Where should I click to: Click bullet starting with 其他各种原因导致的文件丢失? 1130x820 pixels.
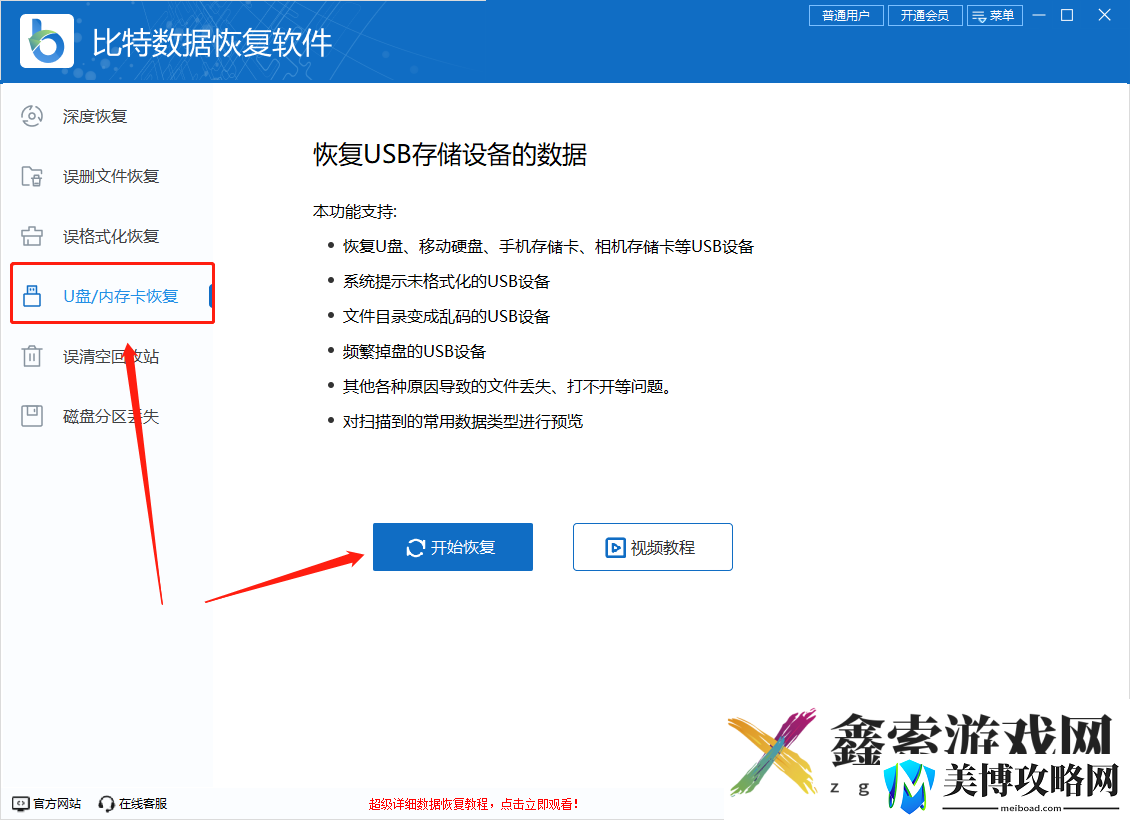tap(508, 386)
